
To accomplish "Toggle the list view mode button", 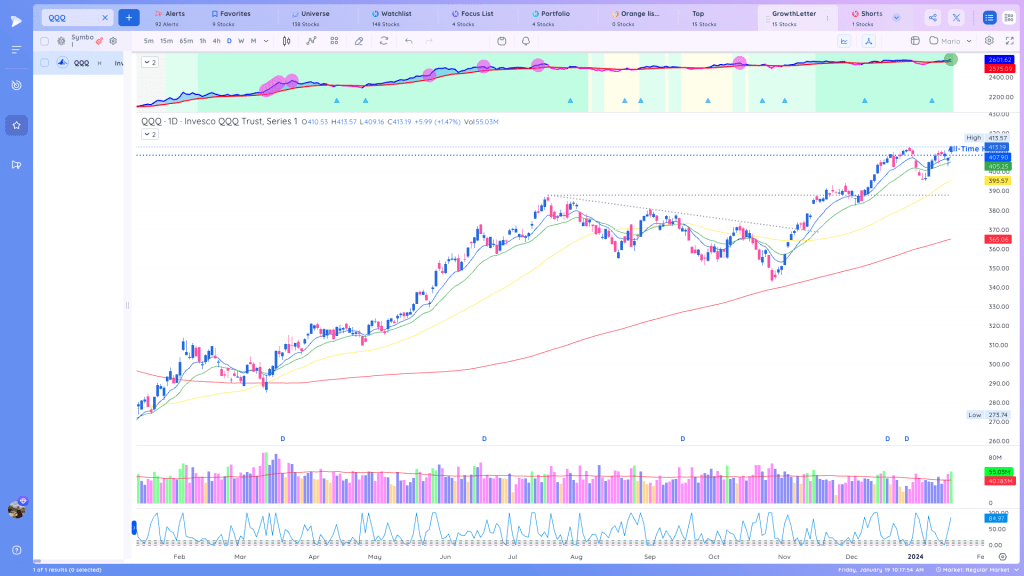I will 989,18.
